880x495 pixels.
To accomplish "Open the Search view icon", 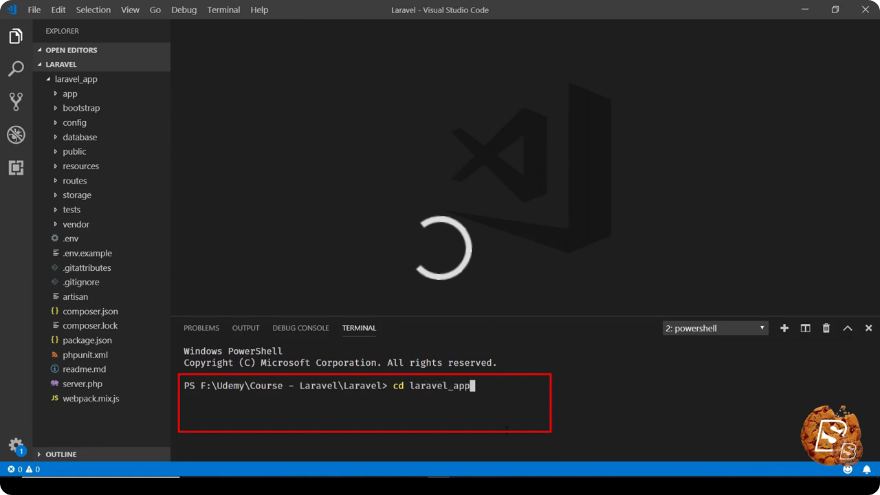I will (x=16, y=69).
